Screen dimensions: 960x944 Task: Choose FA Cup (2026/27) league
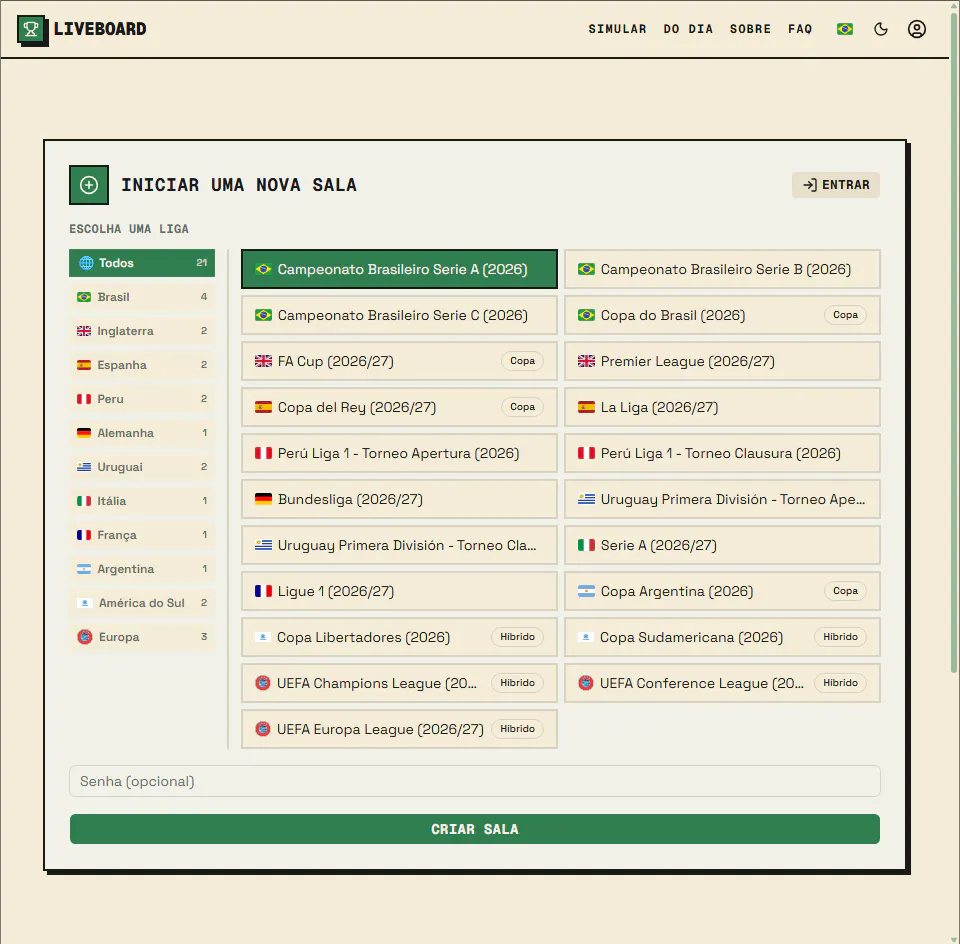399,361
